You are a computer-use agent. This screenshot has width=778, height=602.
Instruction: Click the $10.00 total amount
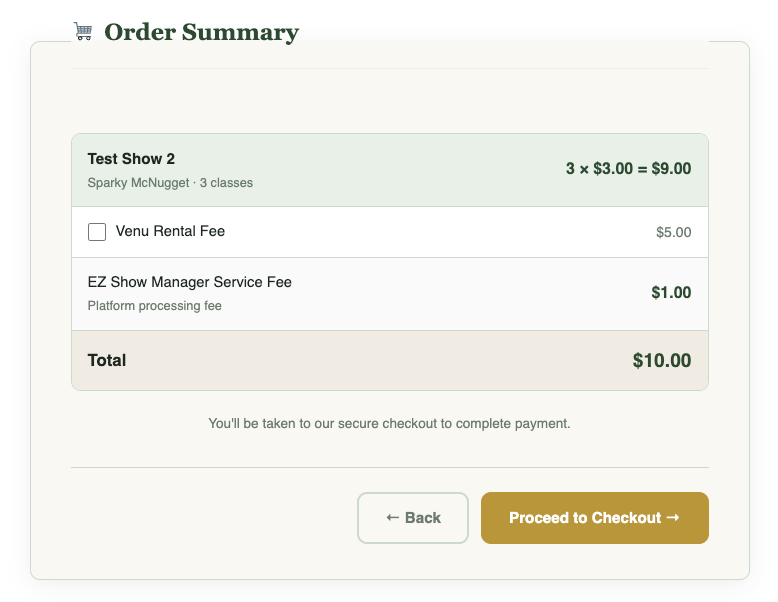pos(661,361)
